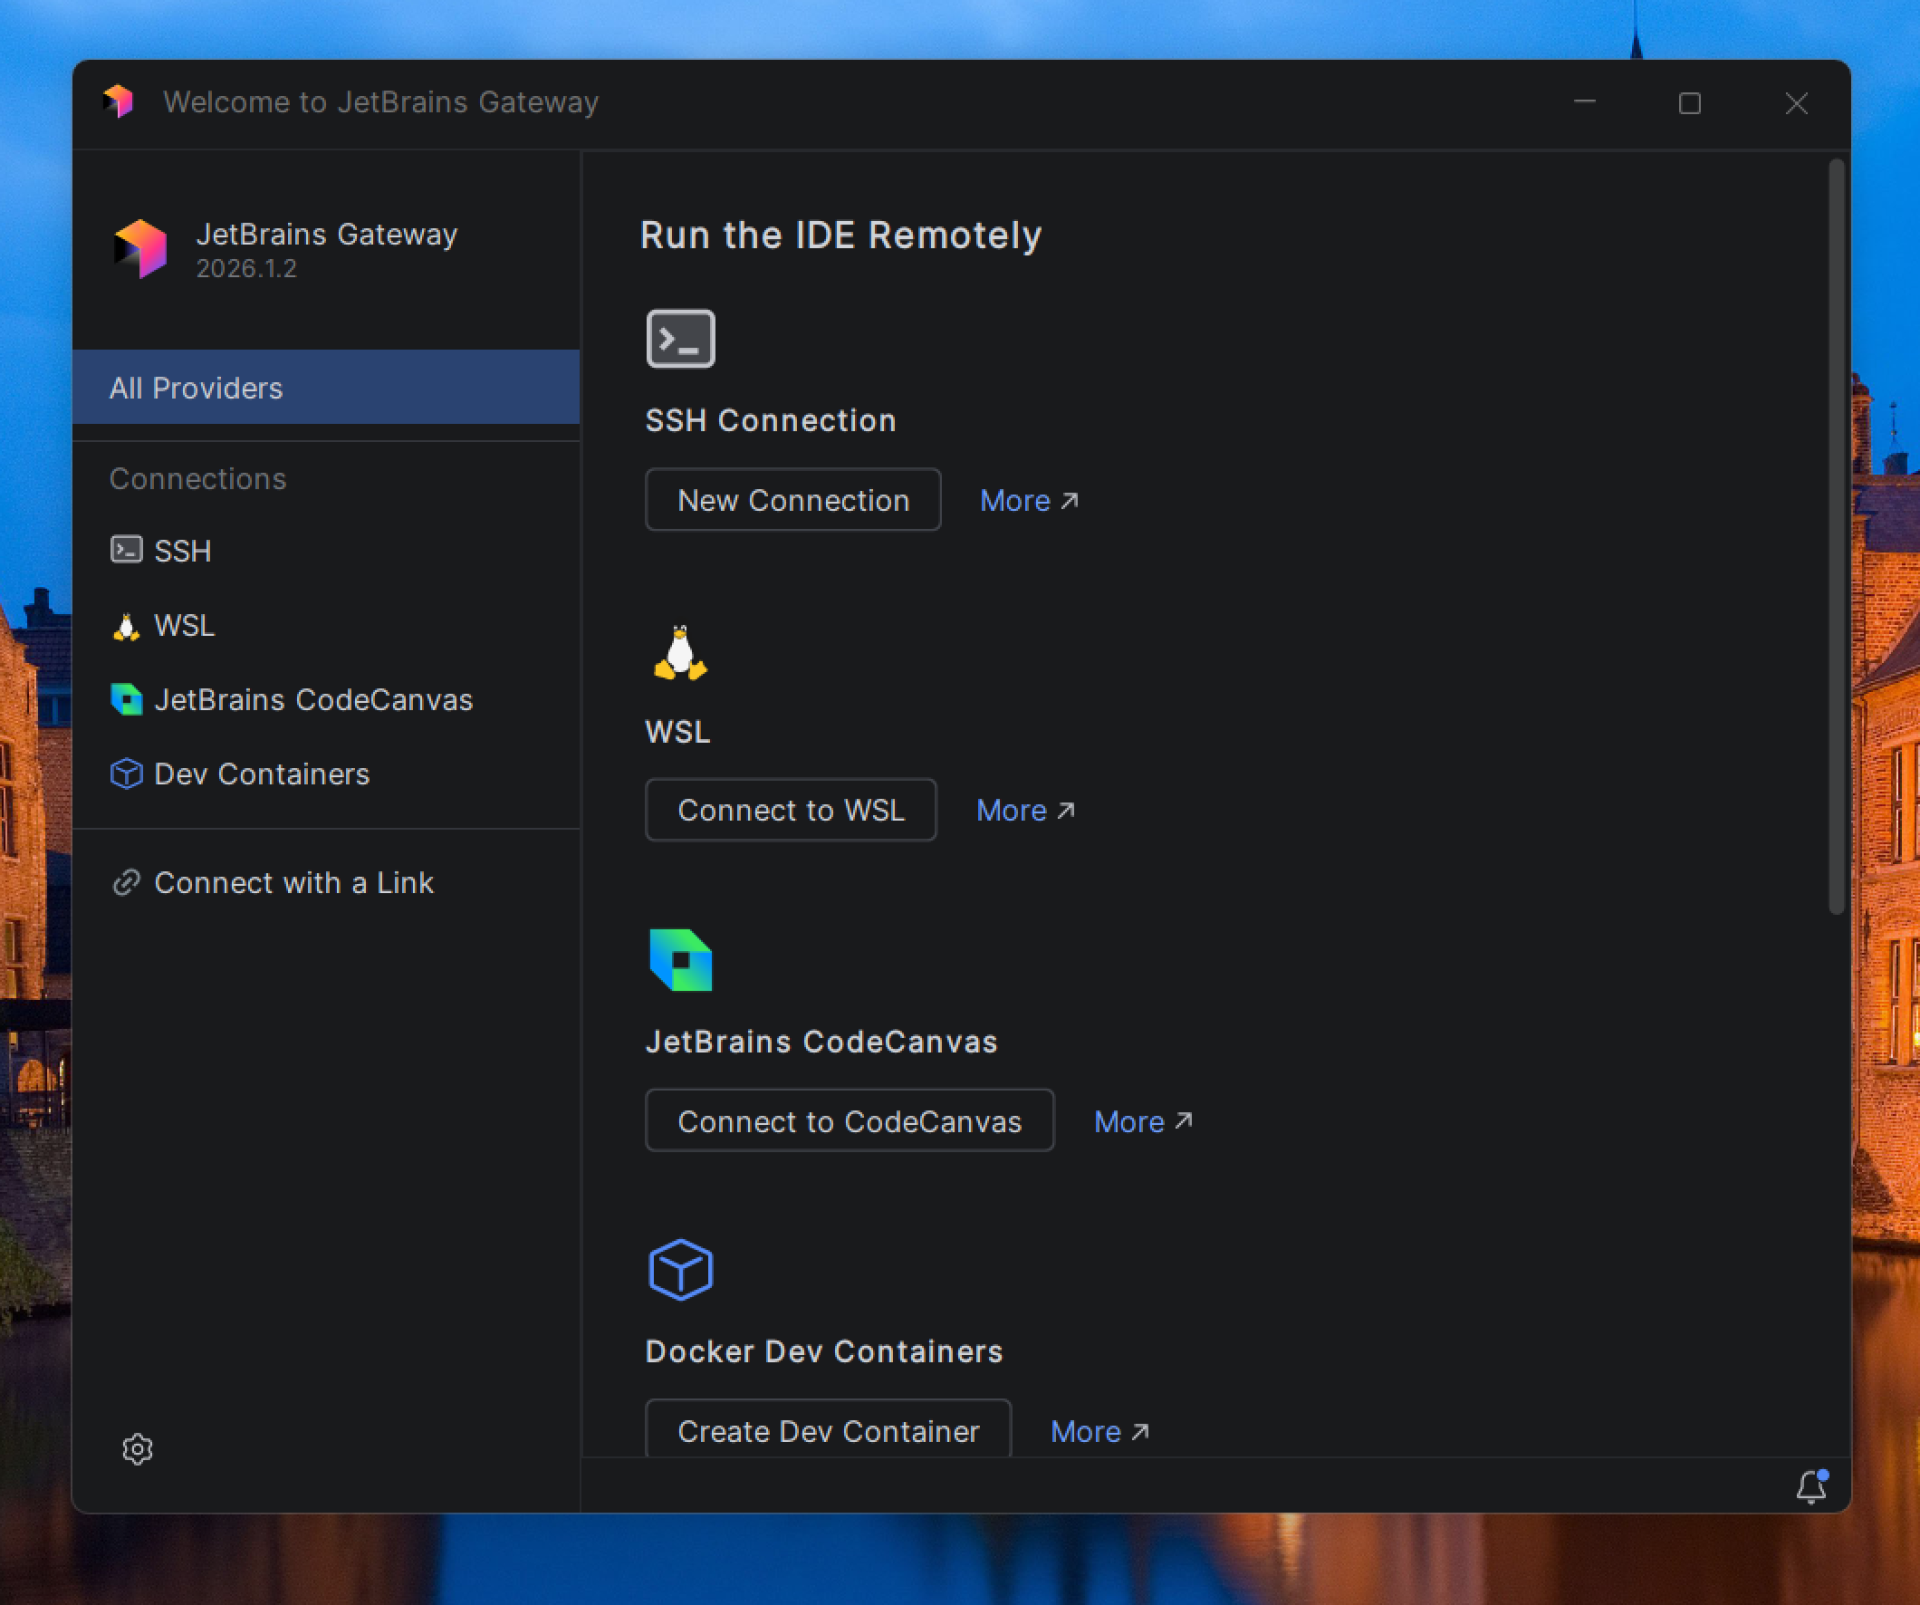The image size is (1920, 1605).
Task: Click the Gateway icon in title bar
Action: (x=119, y=101)
